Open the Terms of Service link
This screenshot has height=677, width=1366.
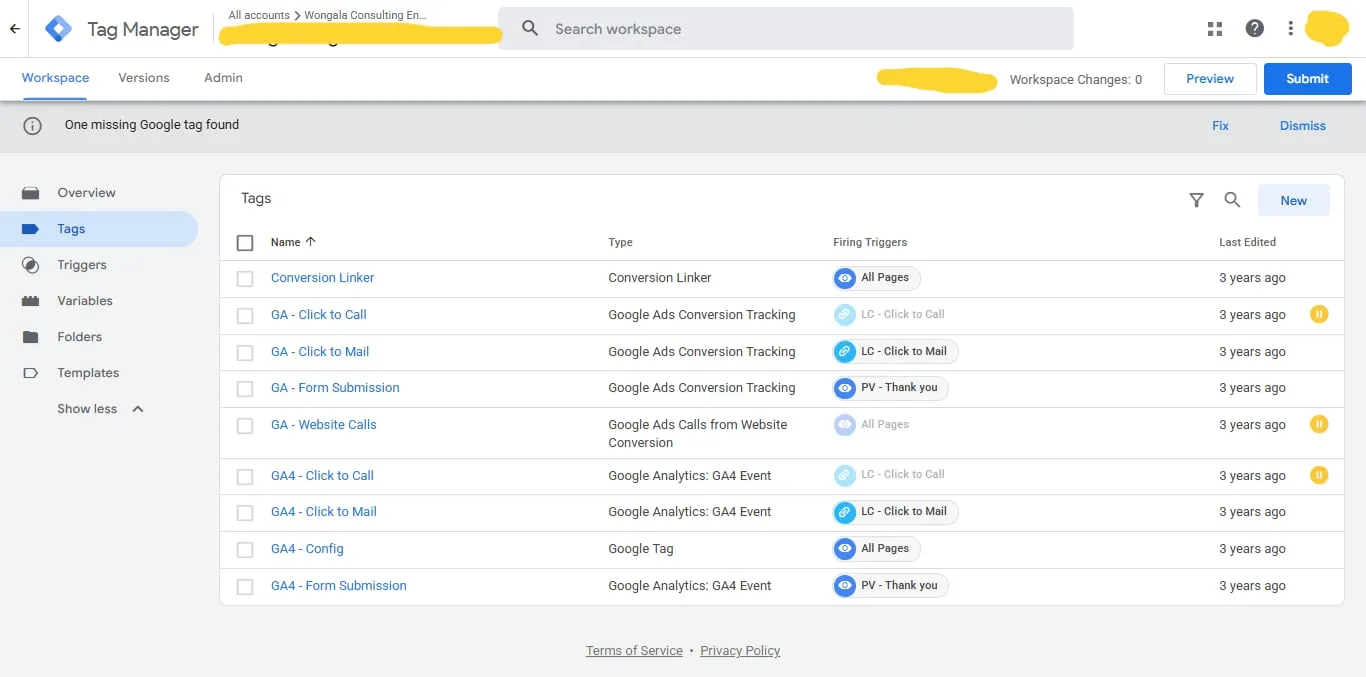(634, 651)
